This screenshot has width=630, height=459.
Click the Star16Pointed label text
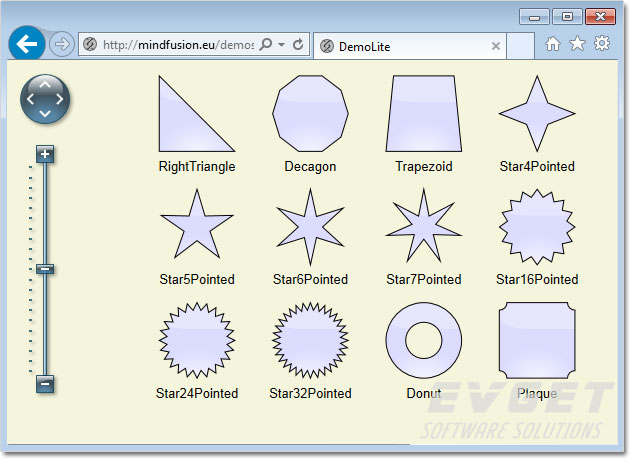pos(537,279)
